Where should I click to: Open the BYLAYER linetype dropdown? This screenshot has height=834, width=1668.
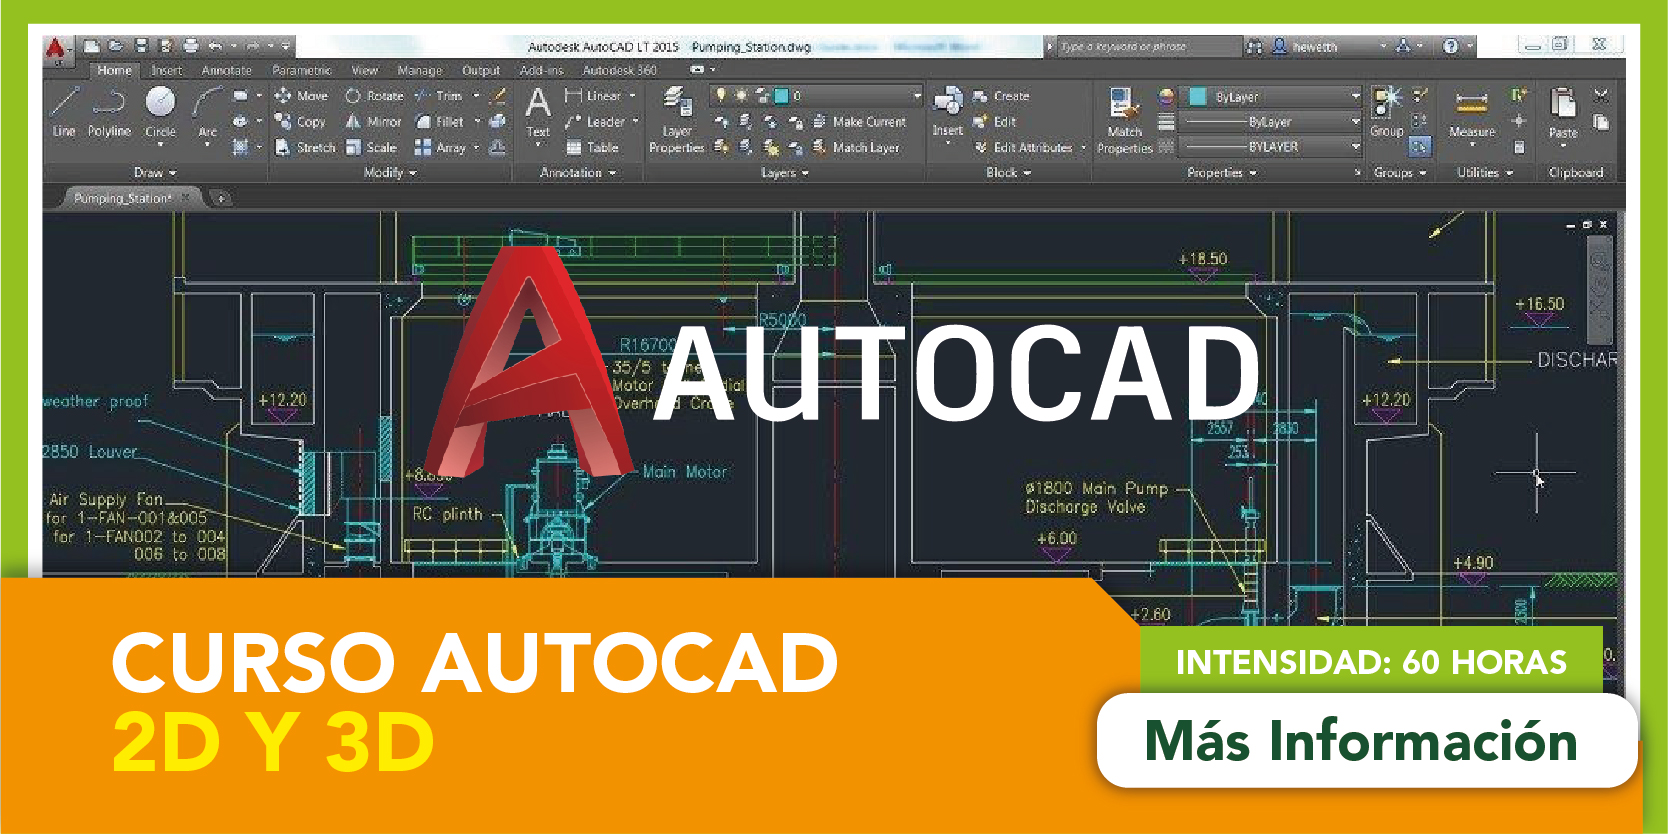click(x=1273, y=147)
